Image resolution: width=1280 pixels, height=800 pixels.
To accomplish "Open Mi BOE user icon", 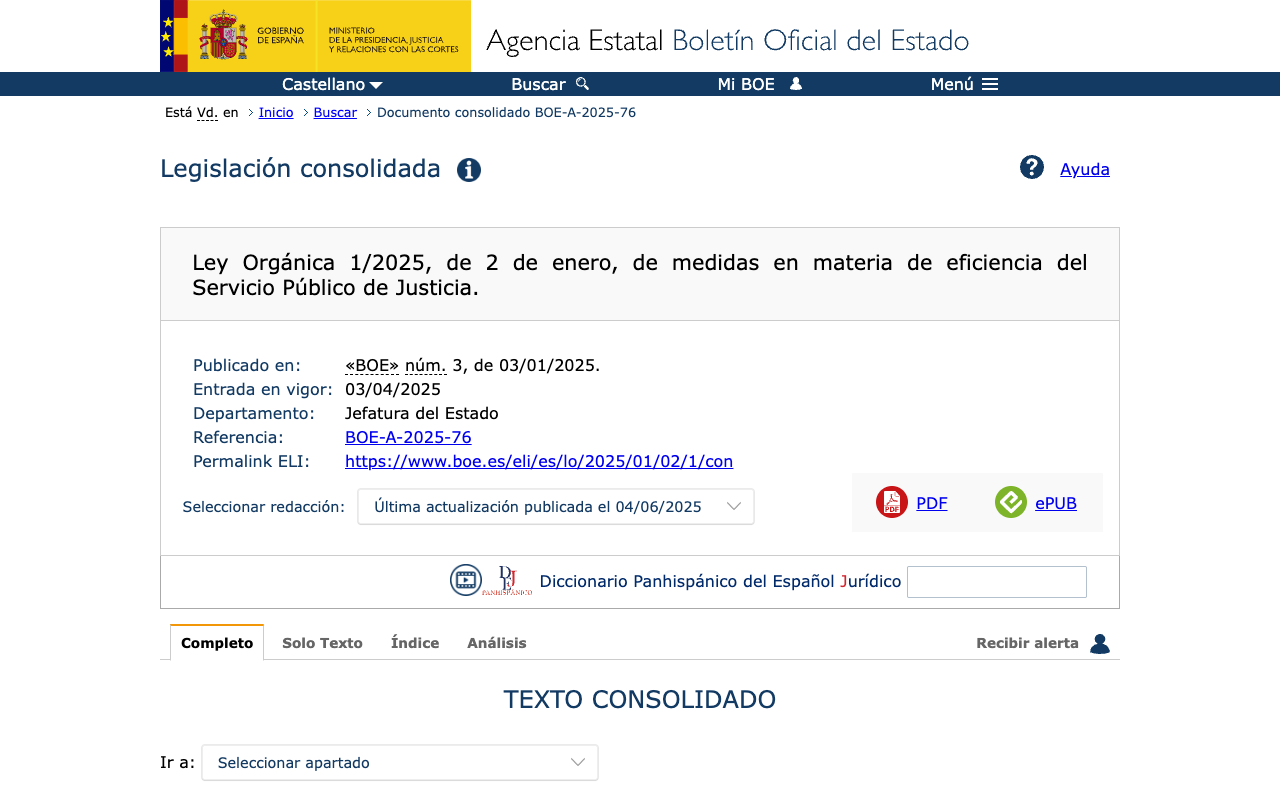I will pos(796,84).
